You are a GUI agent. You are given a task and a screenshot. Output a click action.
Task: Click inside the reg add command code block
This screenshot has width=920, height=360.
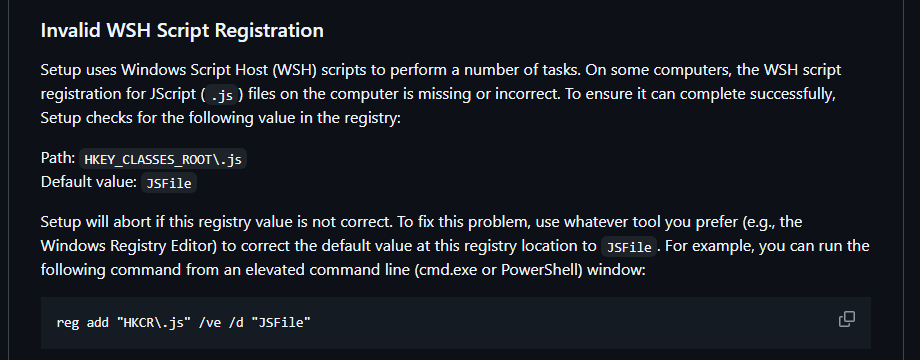pos(456,322)
